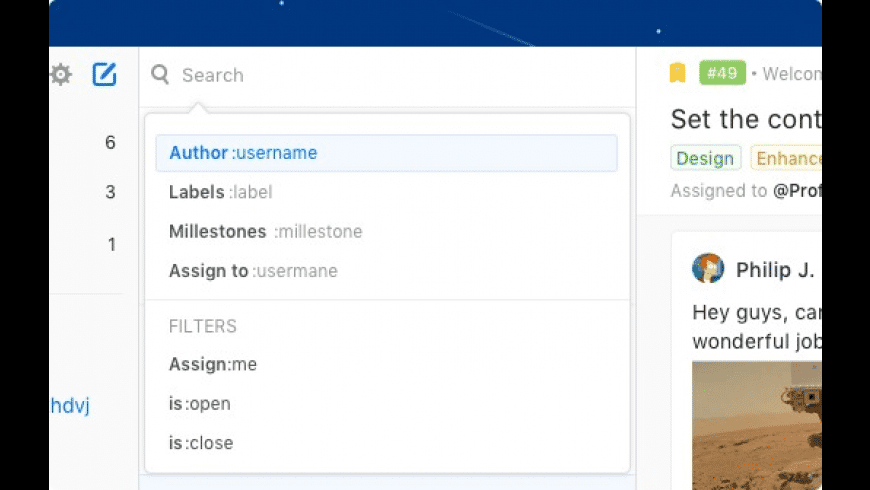
Task: Open the Mars rover image thumbnail
Action: pos(757,425)
